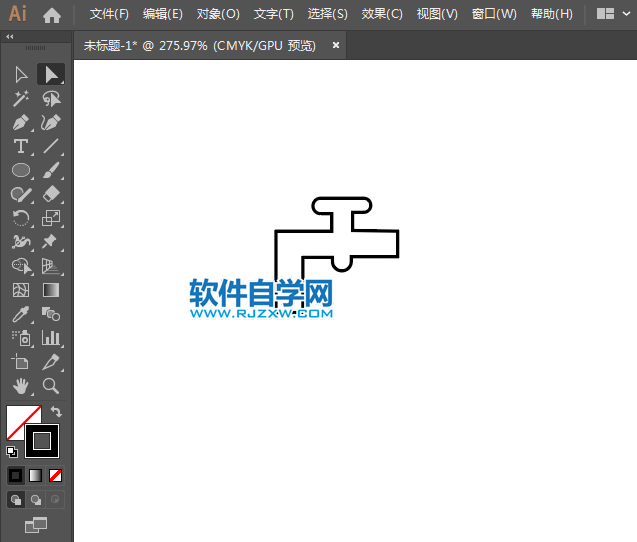
Task: Select the Warp tool
Action: tap(21, 242)
